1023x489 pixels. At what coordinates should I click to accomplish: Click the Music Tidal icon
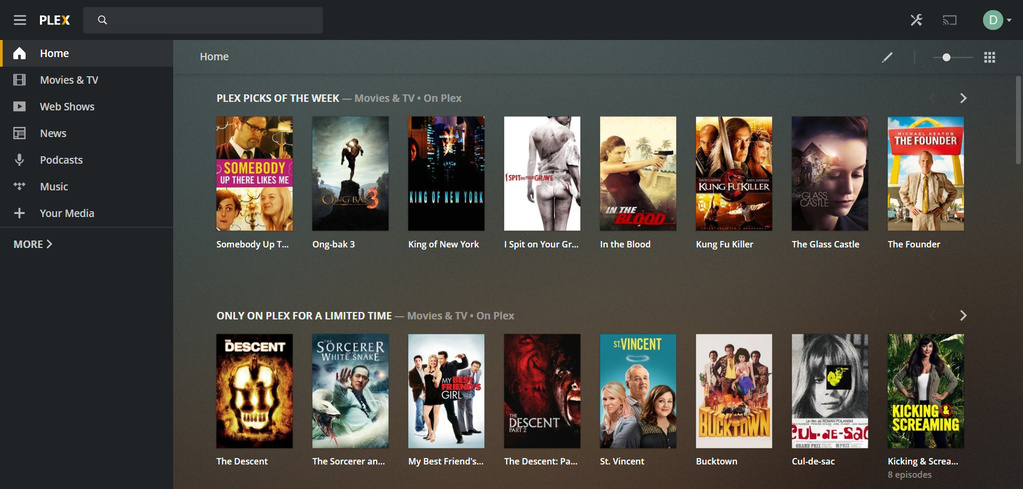click(x=20, y=186)
